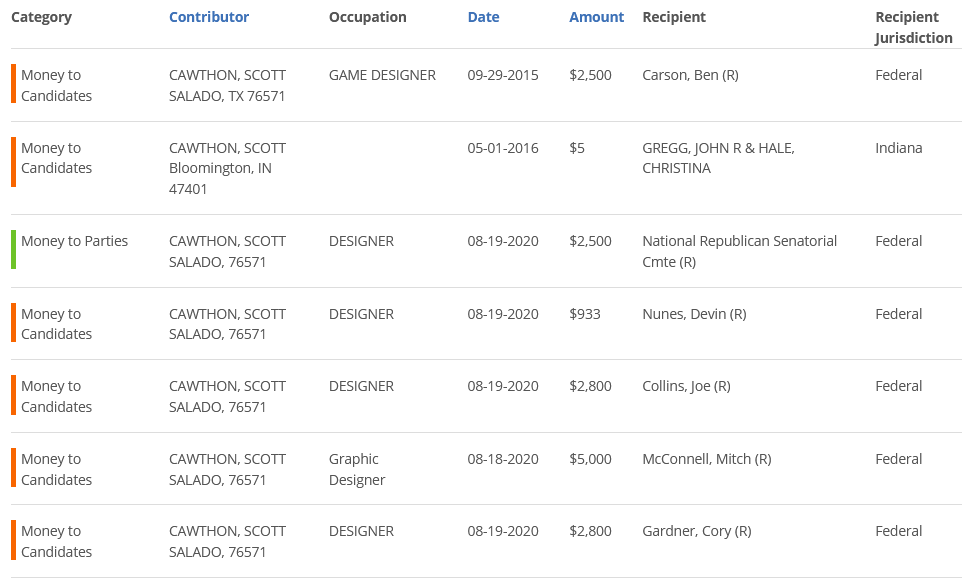Click contributor with Bloomington, IN address
Viewport: 962px width, 588px height.
click(227, 168)
